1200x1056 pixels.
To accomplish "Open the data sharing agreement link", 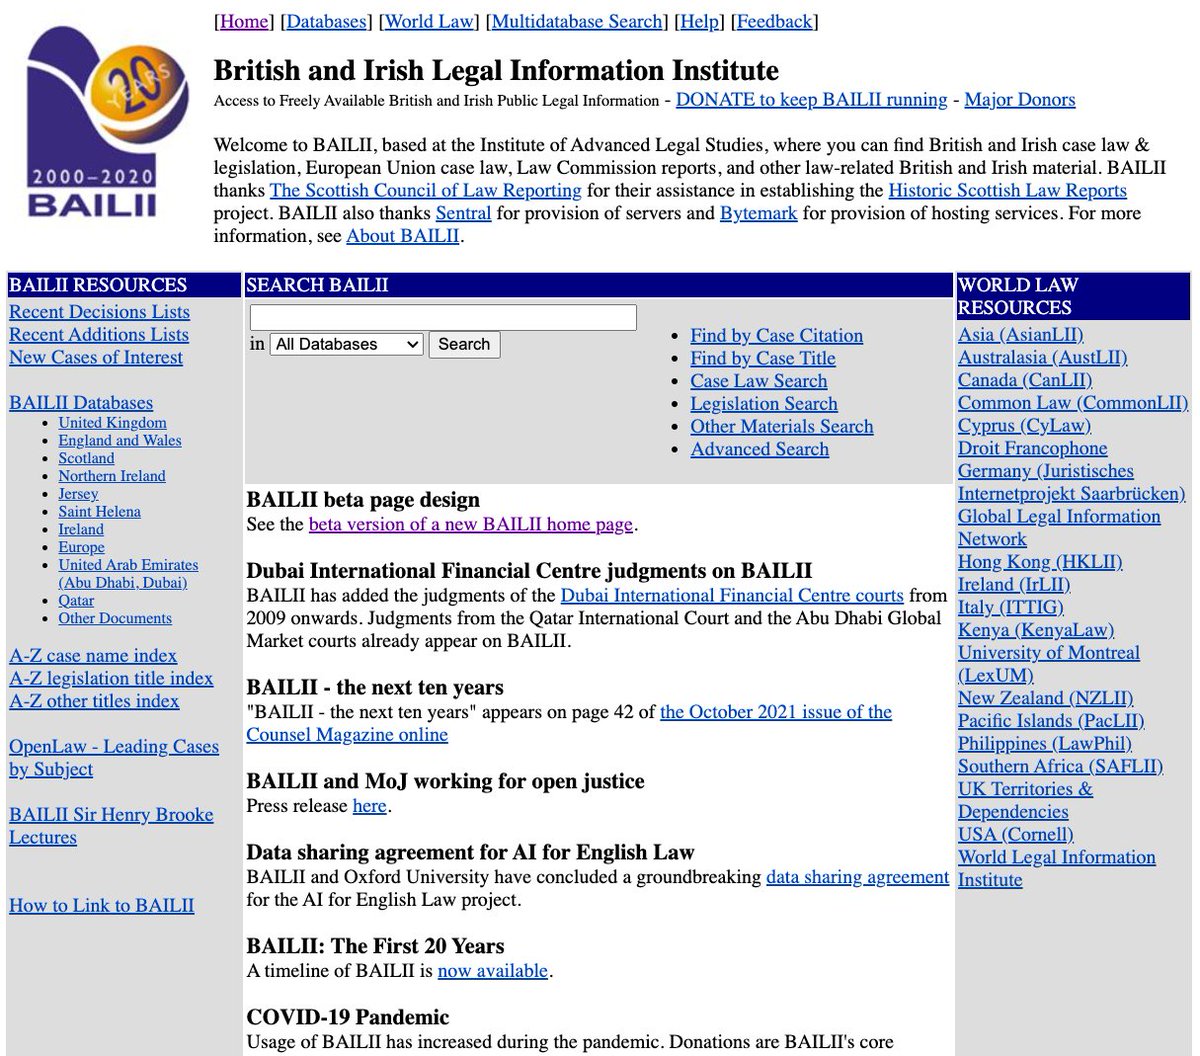I will coord(857,877).
